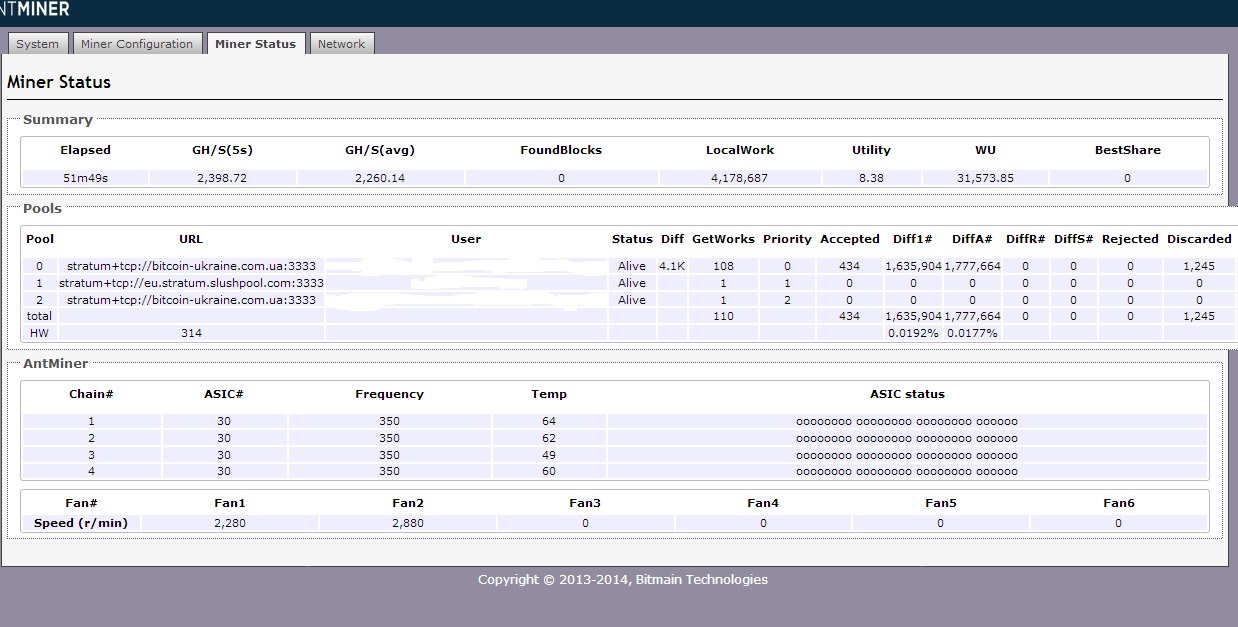Open the System tab
Viewport: 1238px width, 627px height.
click(x=38, y=44)
